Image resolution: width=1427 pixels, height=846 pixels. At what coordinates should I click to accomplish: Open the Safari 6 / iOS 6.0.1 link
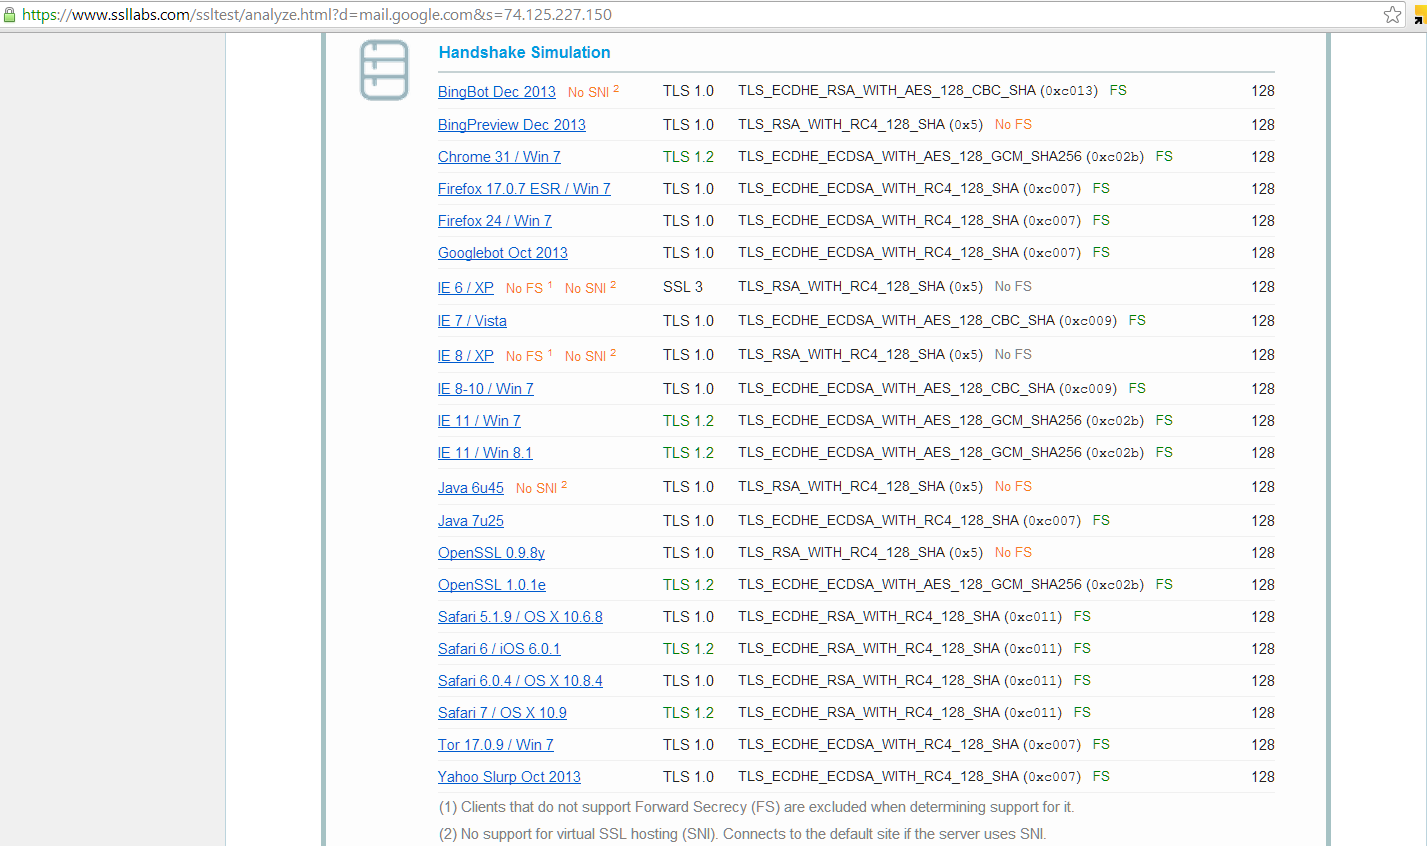[499, 649]
